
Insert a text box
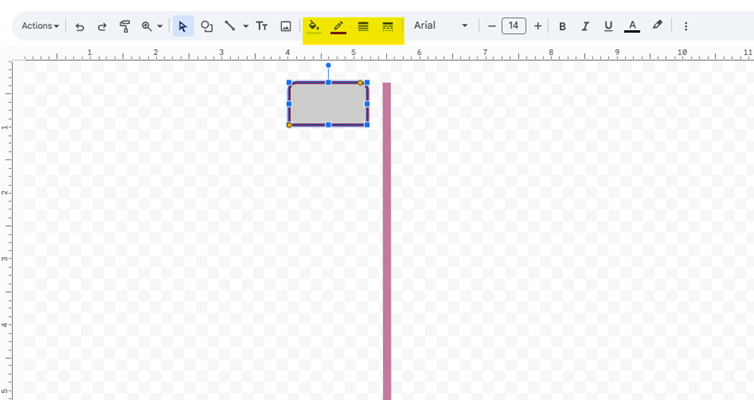[x=262, y=26]
